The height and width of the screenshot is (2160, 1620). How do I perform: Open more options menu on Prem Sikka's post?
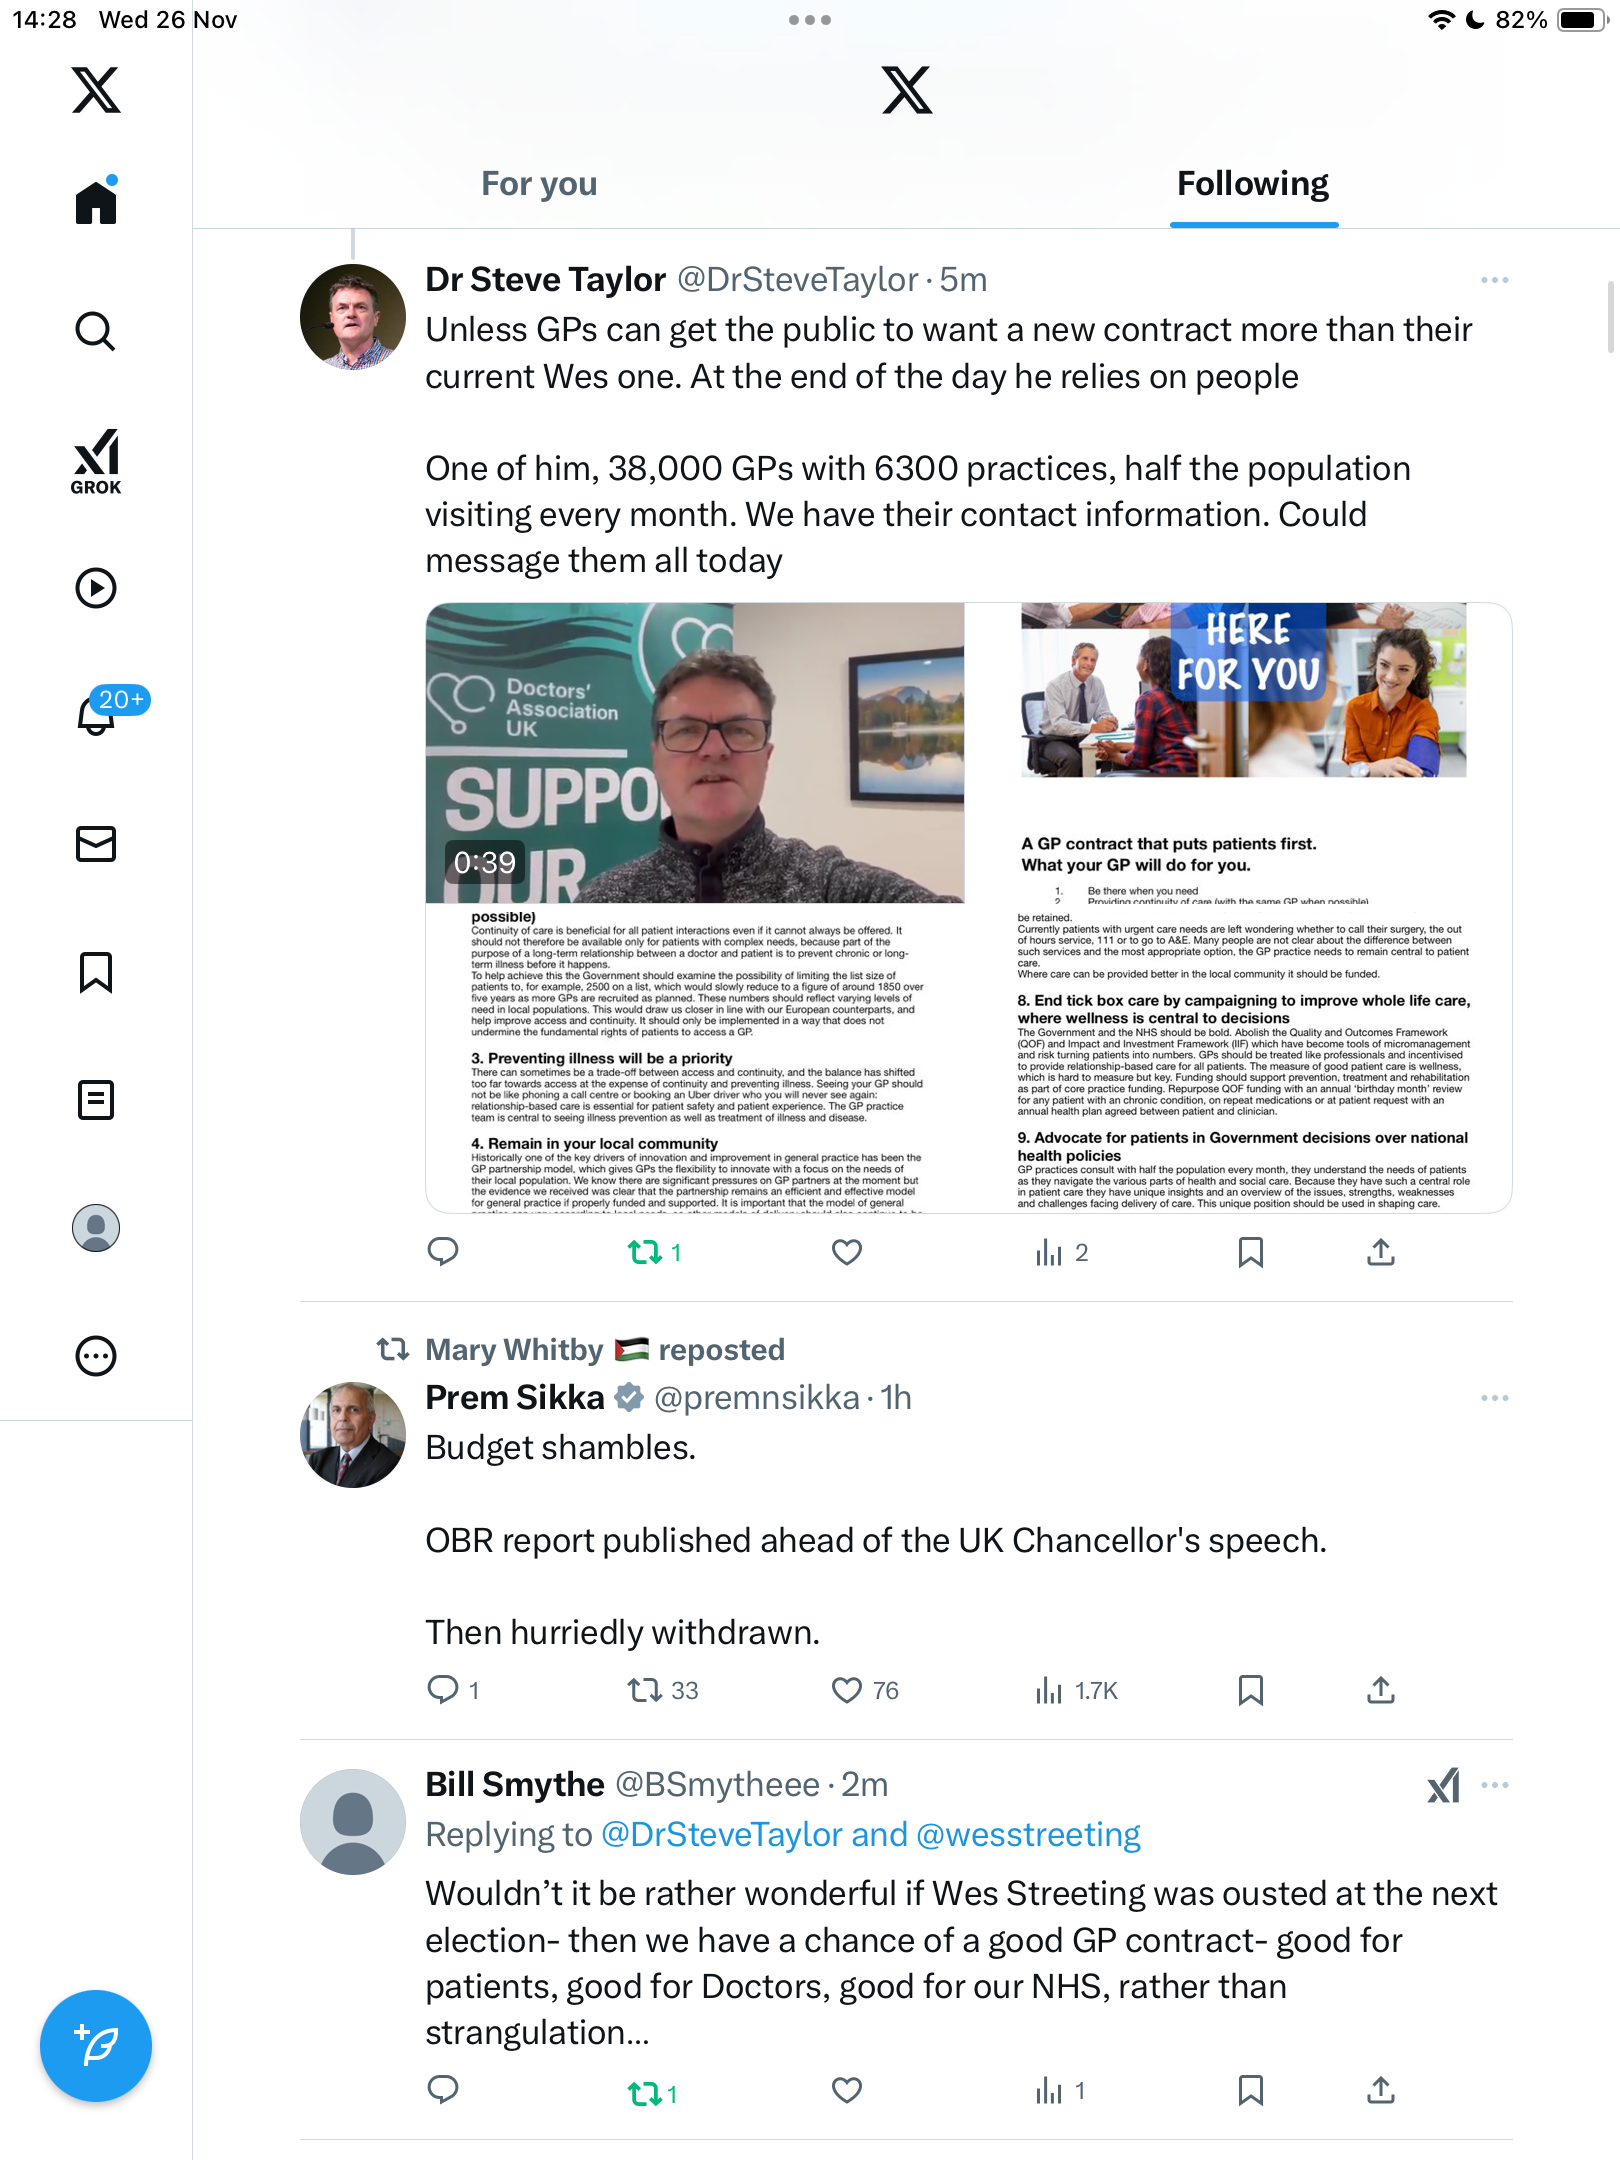[x=1495, y=1398]
